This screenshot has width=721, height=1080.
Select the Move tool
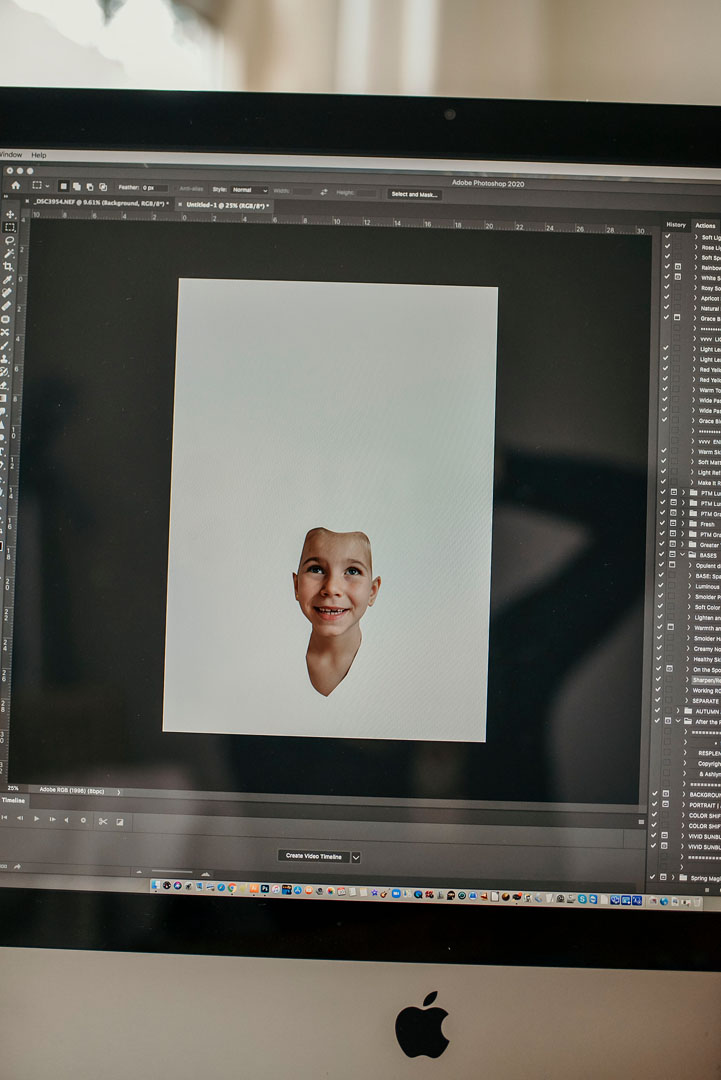tap(10, 215)
